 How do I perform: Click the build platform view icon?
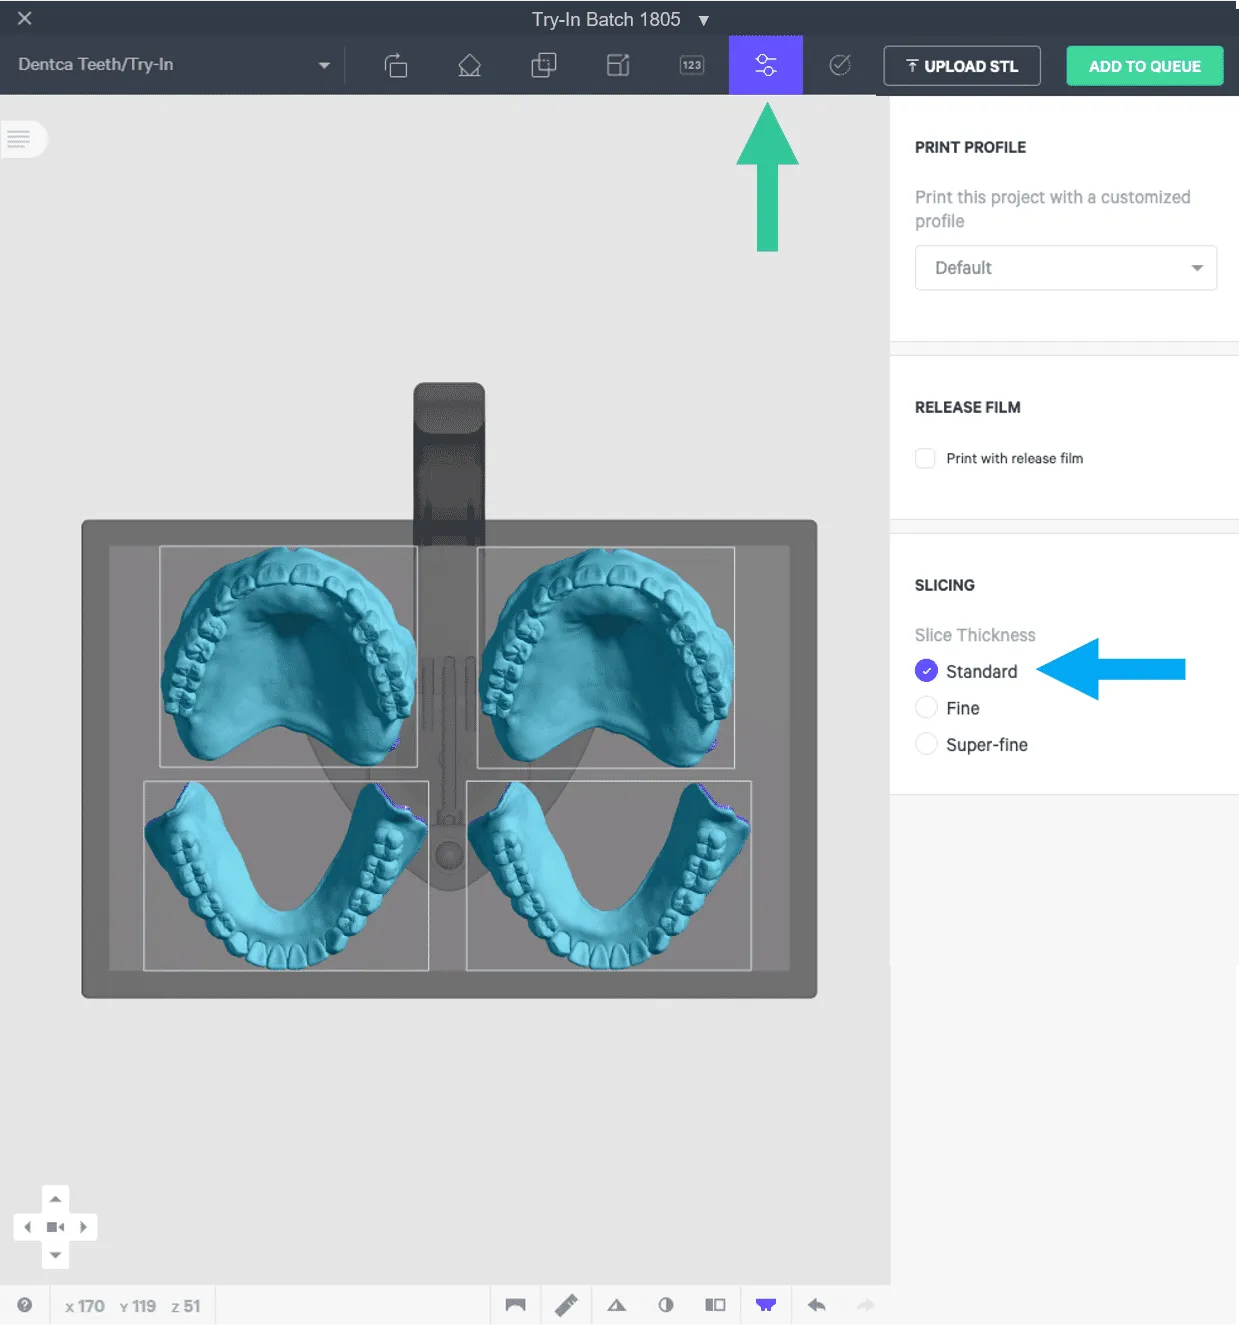pos(515,1305)
